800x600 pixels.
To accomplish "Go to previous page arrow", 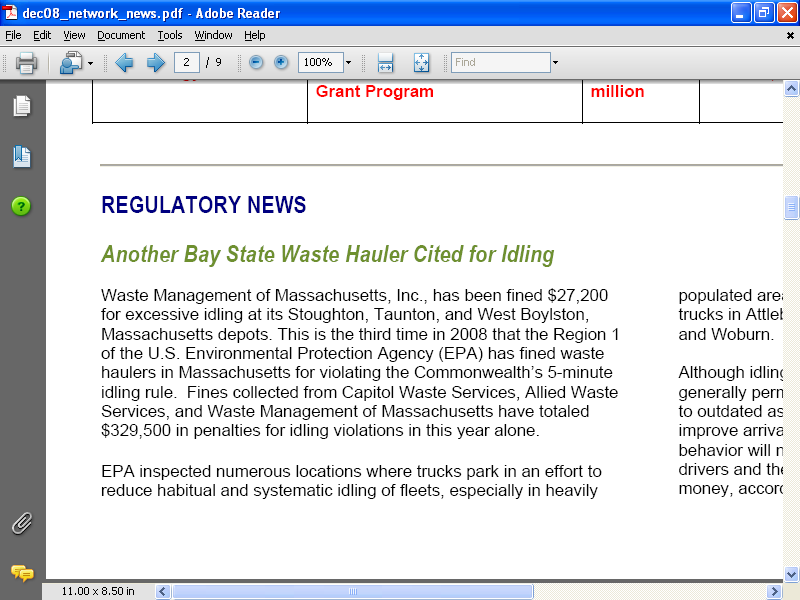I will click(x=124, y=63).
